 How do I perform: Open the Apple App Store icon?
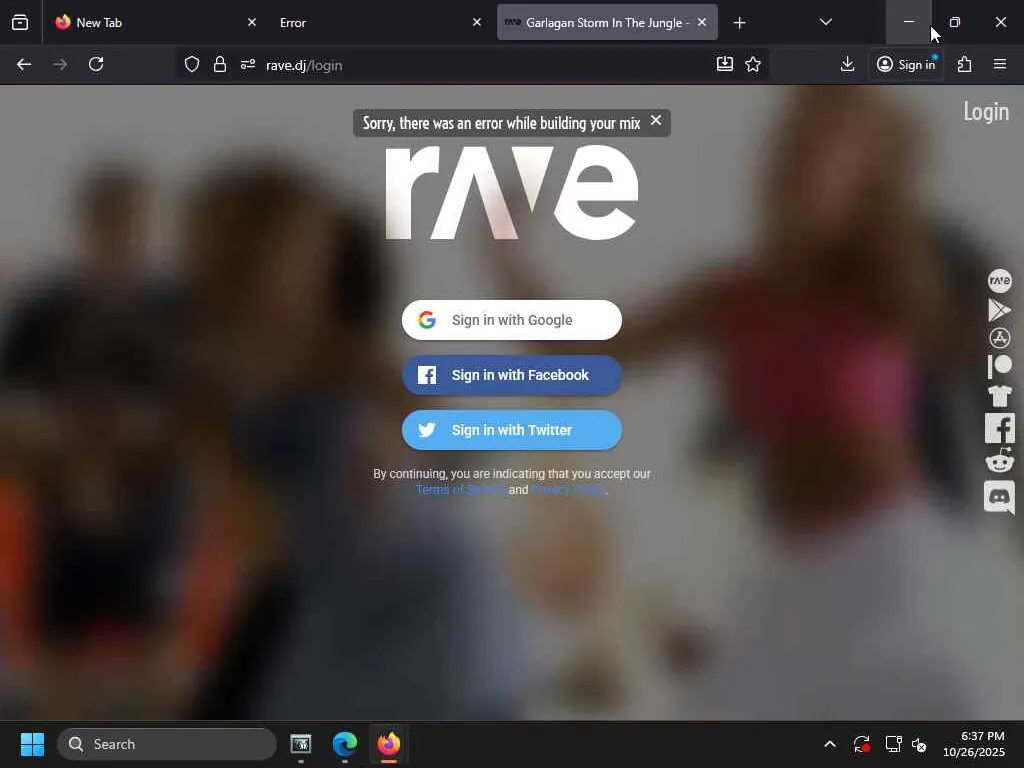[999, 338]
